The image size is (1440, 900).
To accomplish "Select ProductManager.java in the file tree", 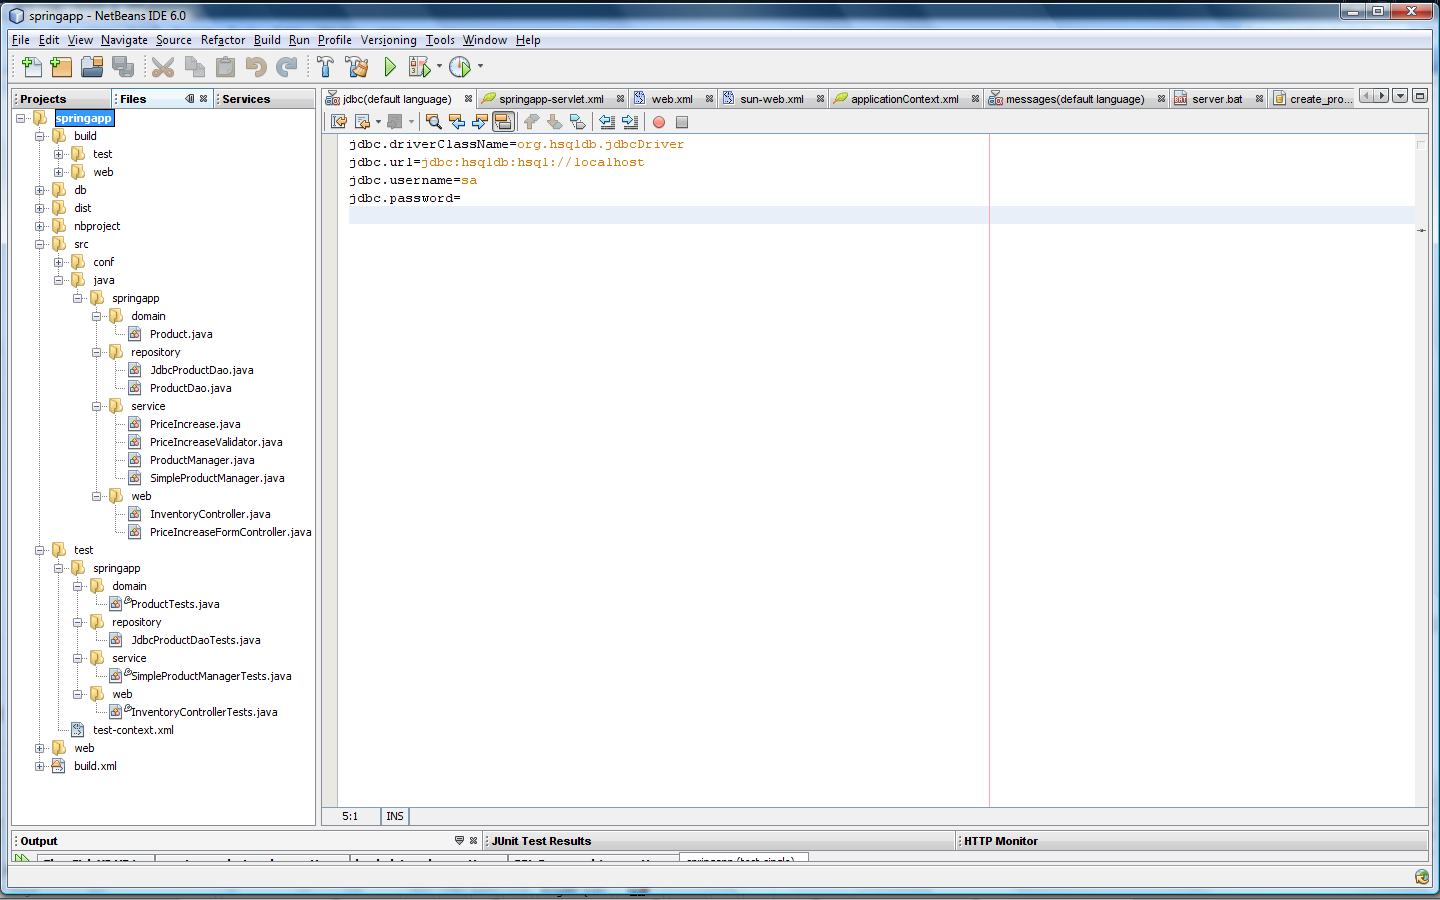I will click(202, 460).
